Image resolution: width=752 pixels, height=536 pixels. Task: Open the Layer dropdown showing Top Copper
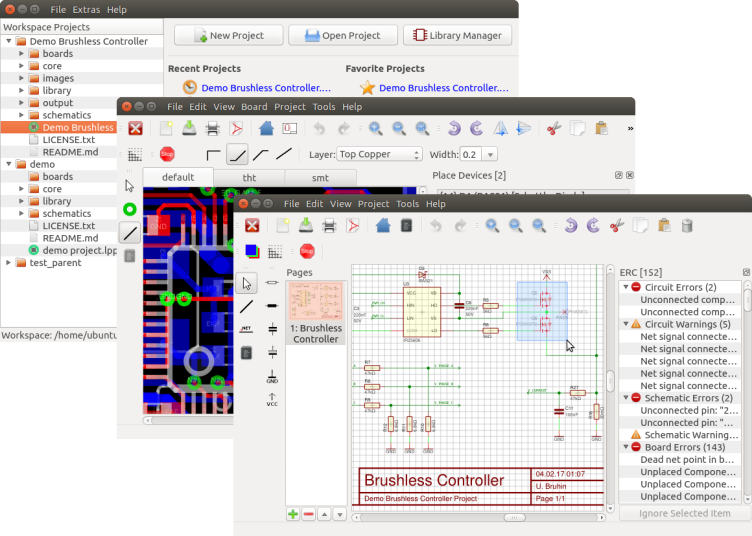coord(379,154)
